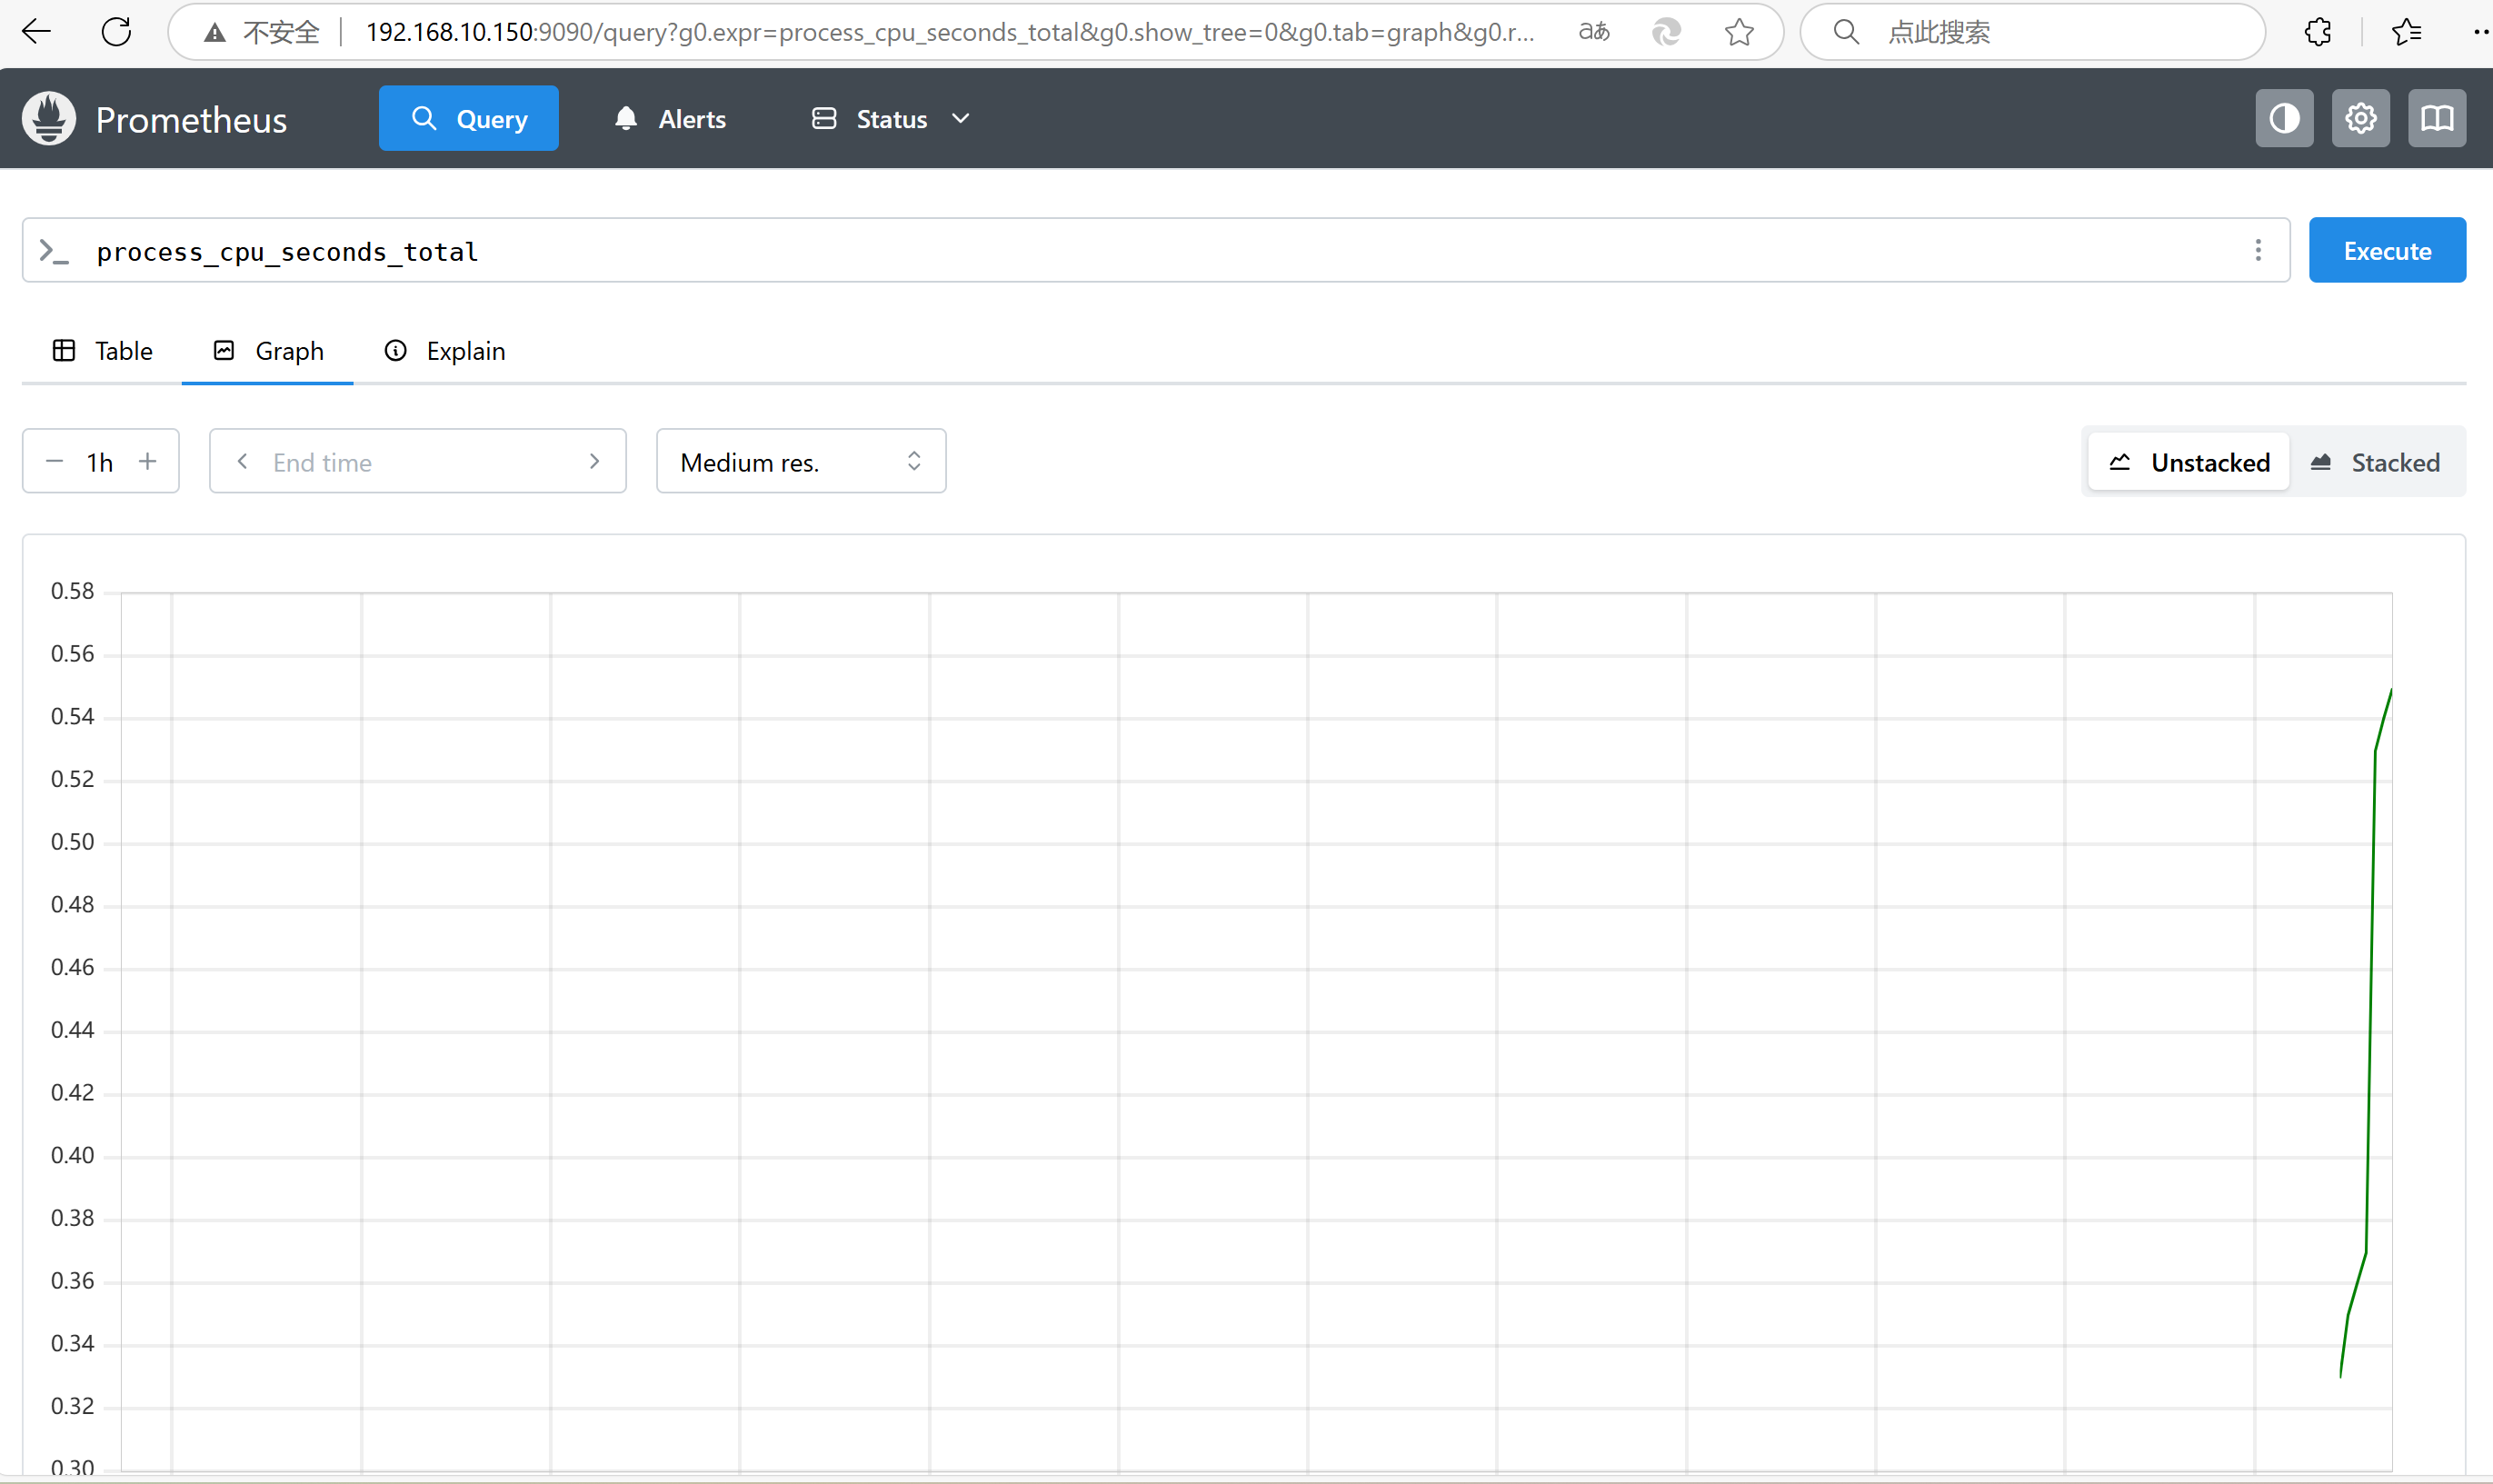Open the Medium res. resolution dropdown

coord(800,461)
